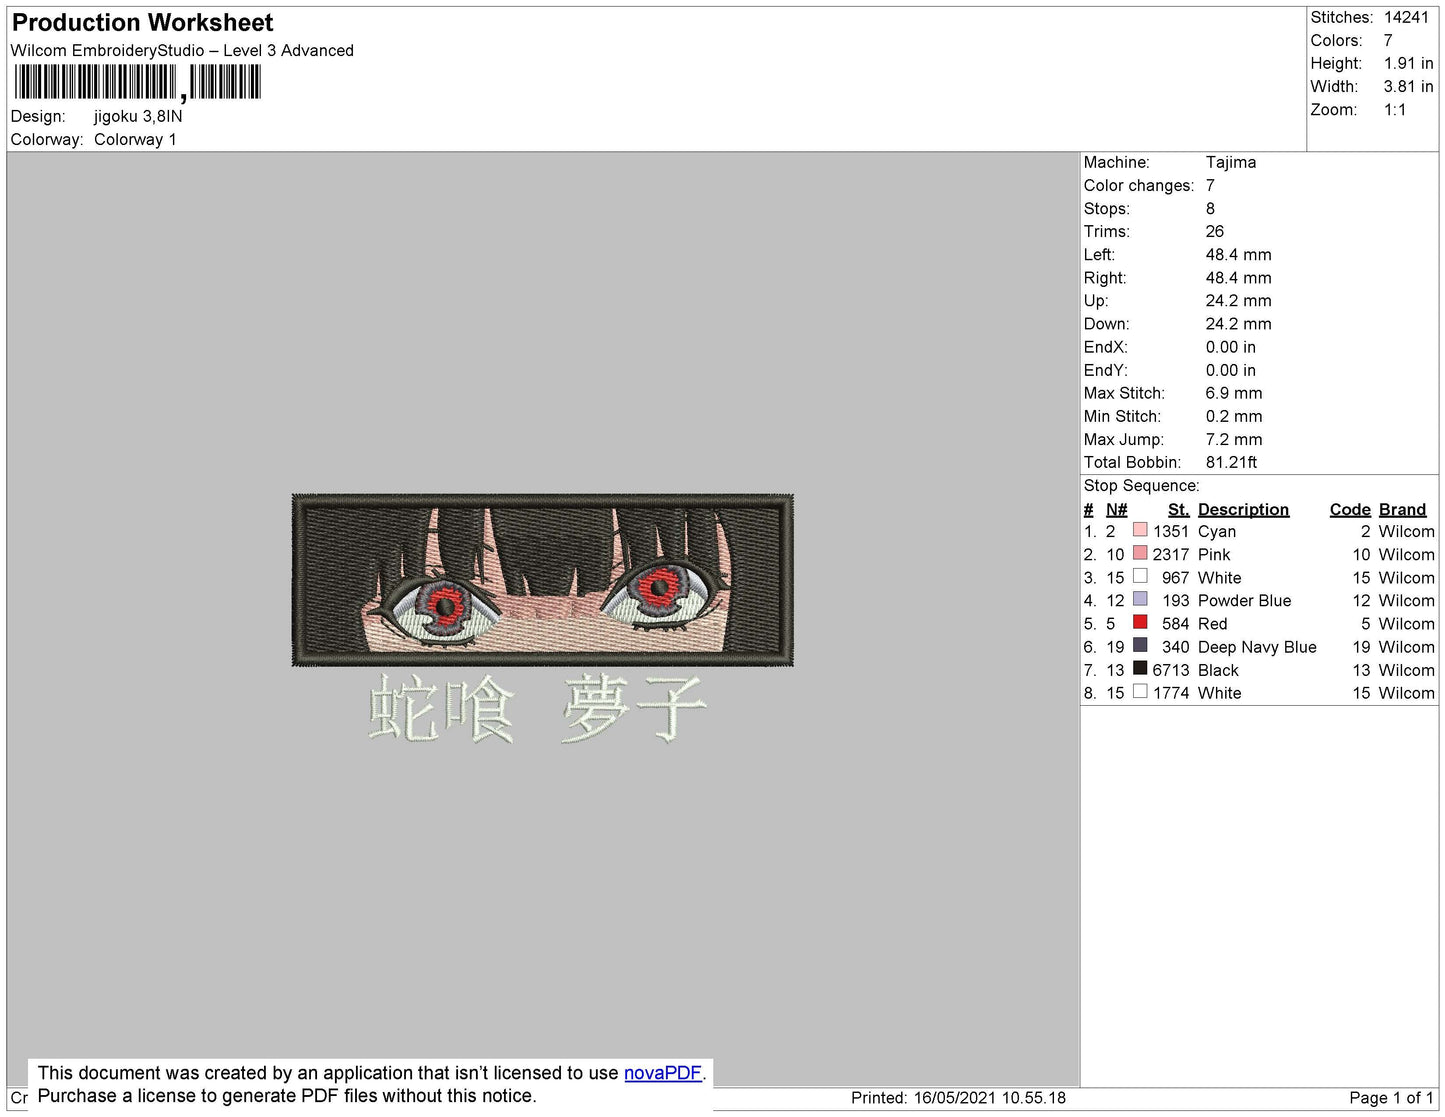This screenshot has width=1445, height=1117.
Task: Click the Code column header
Action: [1350, 509]
